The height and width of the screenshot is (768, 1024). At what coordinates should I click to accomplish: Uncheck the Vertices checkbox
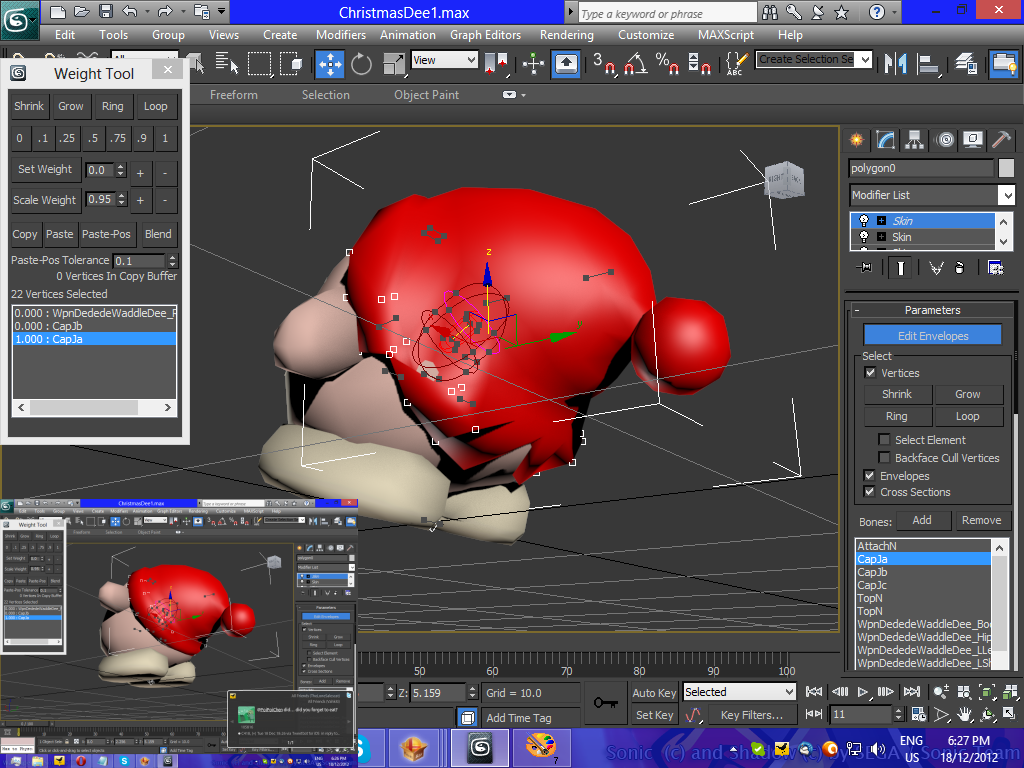coord(870,373)
